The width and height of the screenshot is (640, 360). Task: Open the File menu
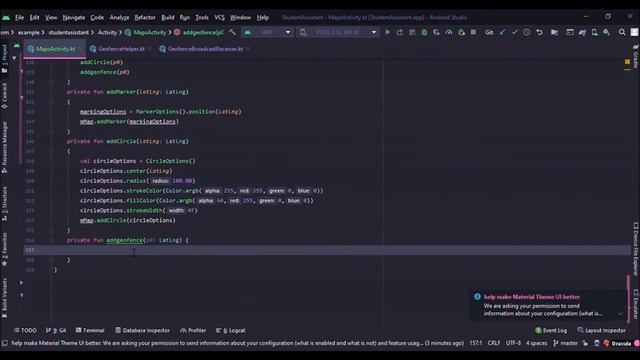click(x=19, y=18)
